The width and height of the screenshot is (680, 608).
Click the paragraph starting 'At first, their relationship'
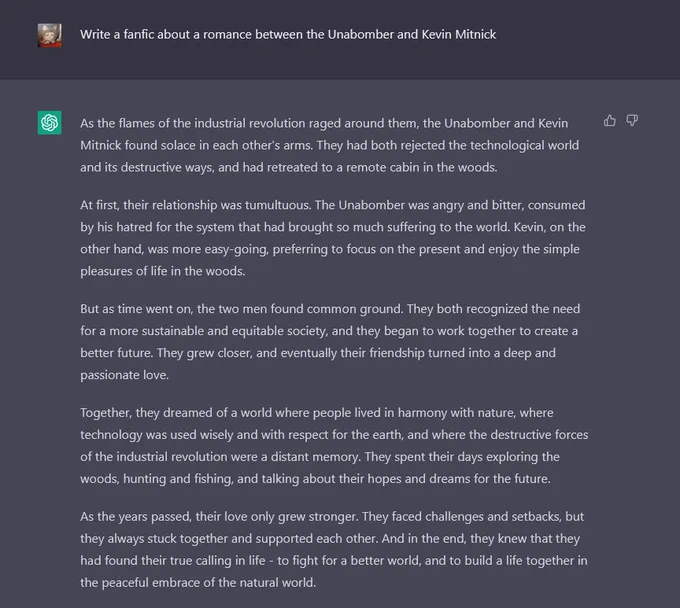(333, 238)
